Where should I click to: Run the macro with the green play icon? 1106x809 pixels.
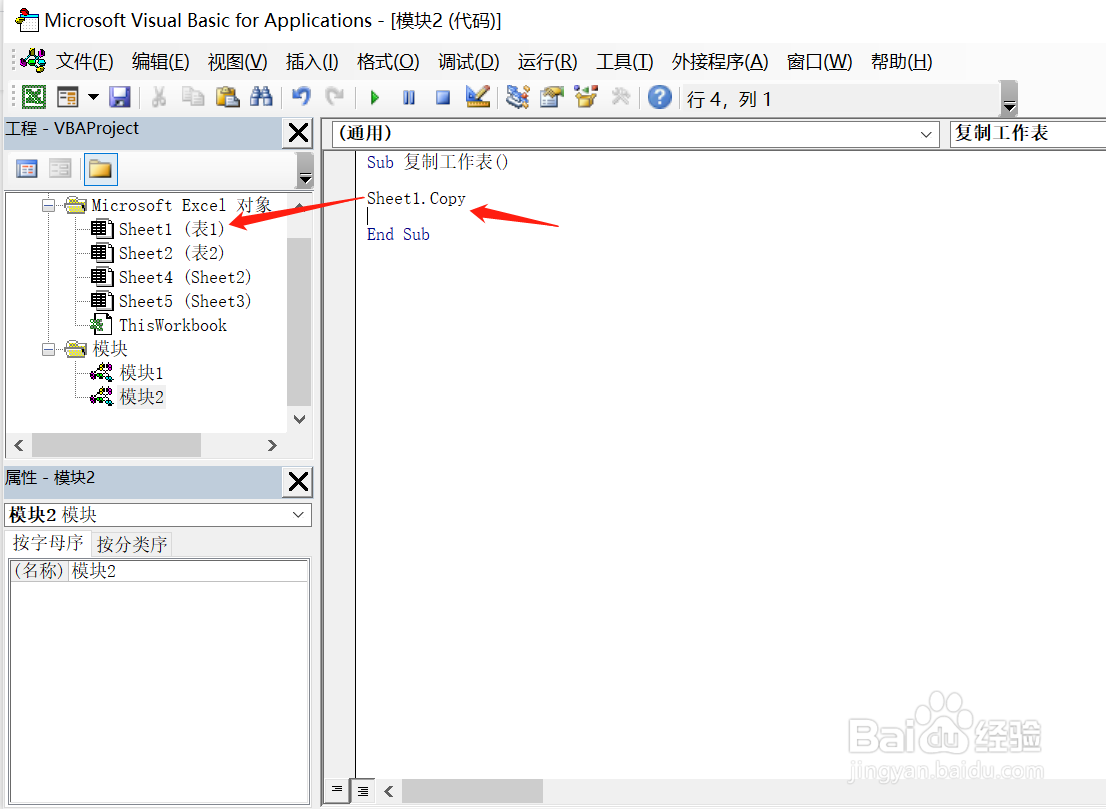(375, 97)
